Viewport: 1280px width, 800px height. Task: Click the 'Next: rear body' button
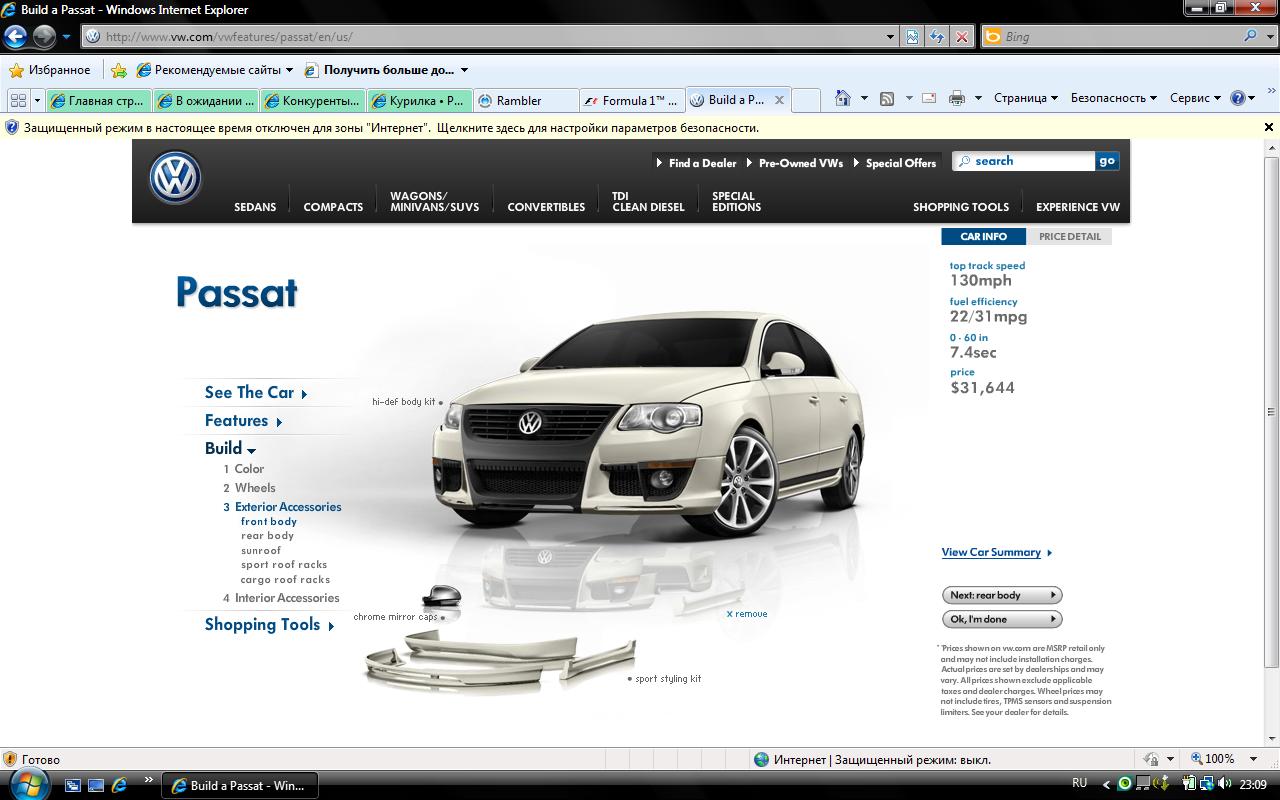tap(1001, 595)
